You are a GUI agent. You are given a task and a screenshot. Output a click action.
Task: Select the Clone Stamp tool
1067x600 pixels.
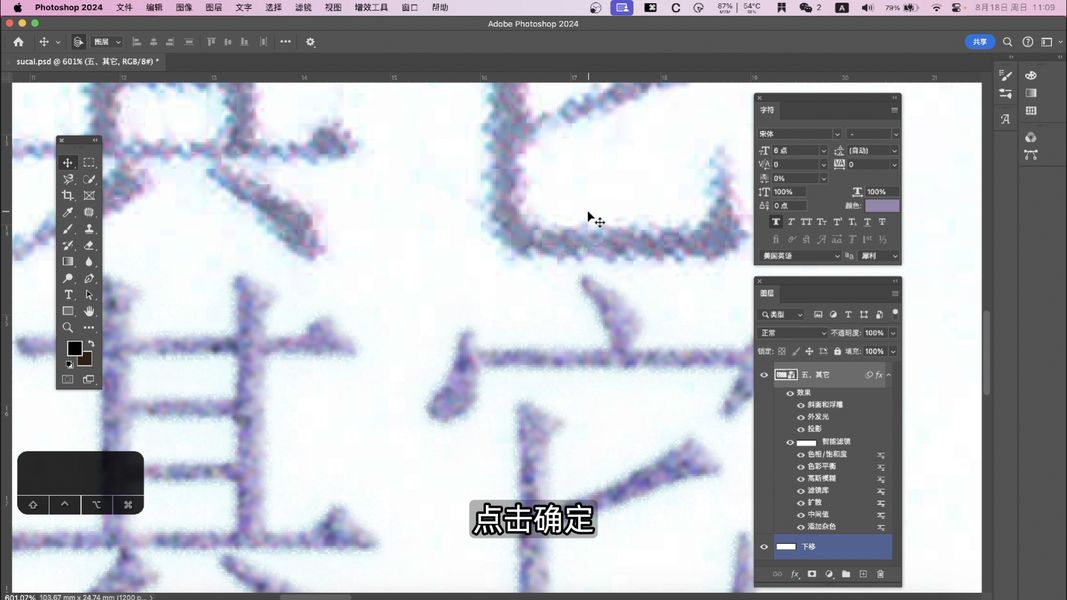point(89,229)
